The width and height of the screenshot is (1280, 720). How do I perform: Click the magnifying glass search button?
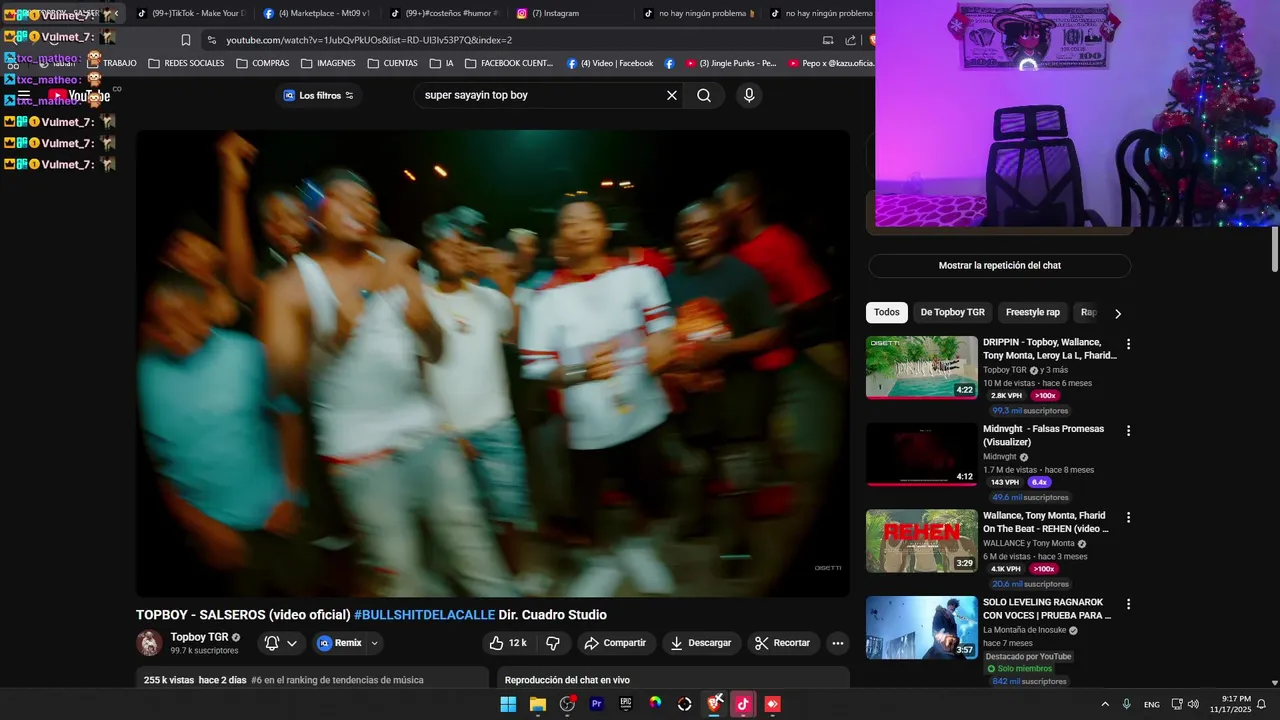click(x=704, y=96)
